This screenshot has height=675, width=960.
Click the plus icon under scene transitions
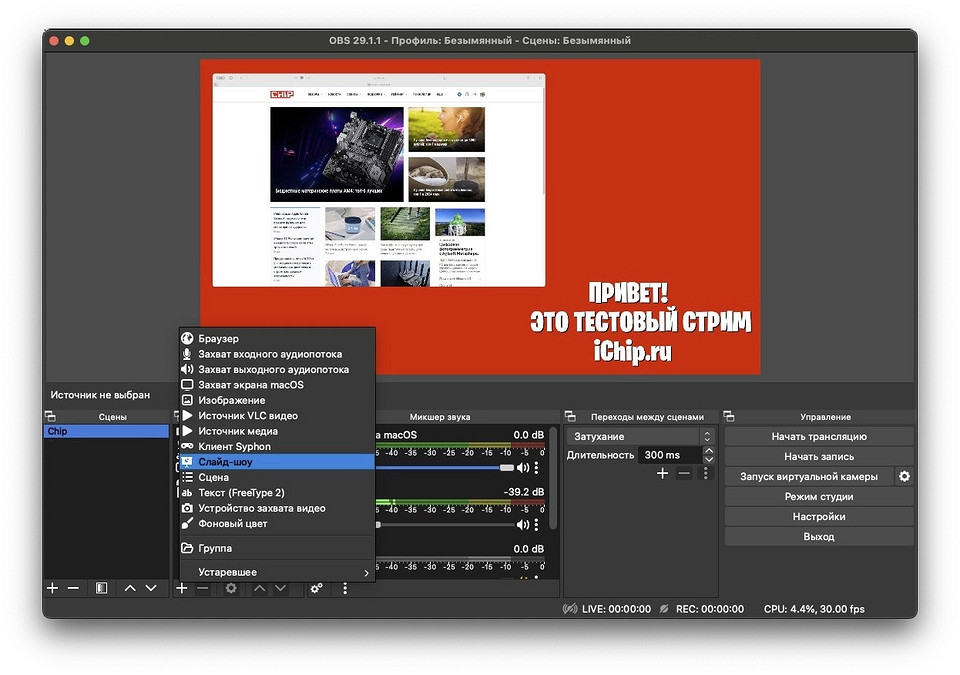(x=662, y=473)
